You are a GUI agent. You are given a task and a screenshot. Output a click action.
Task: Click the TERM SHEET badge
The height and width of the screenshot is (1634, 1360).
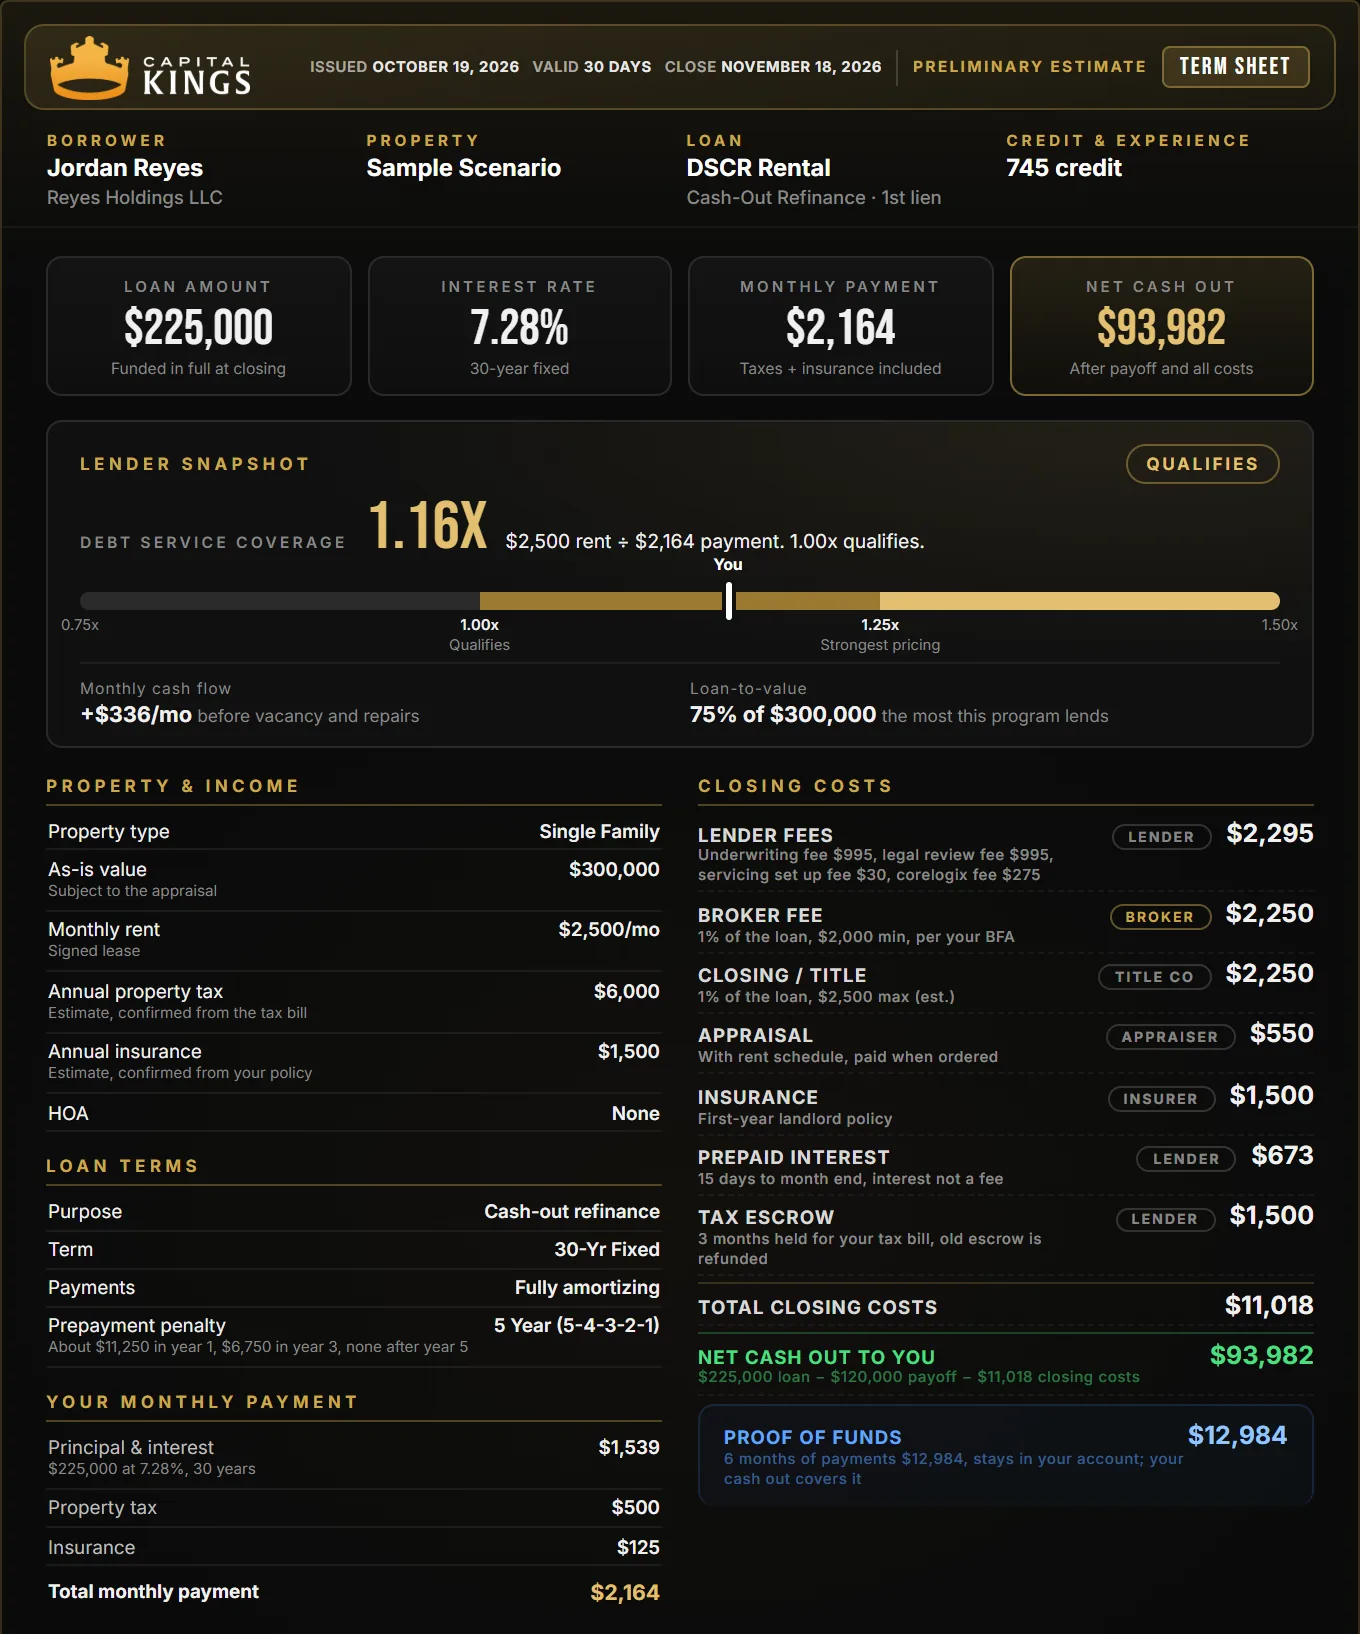1235,67
